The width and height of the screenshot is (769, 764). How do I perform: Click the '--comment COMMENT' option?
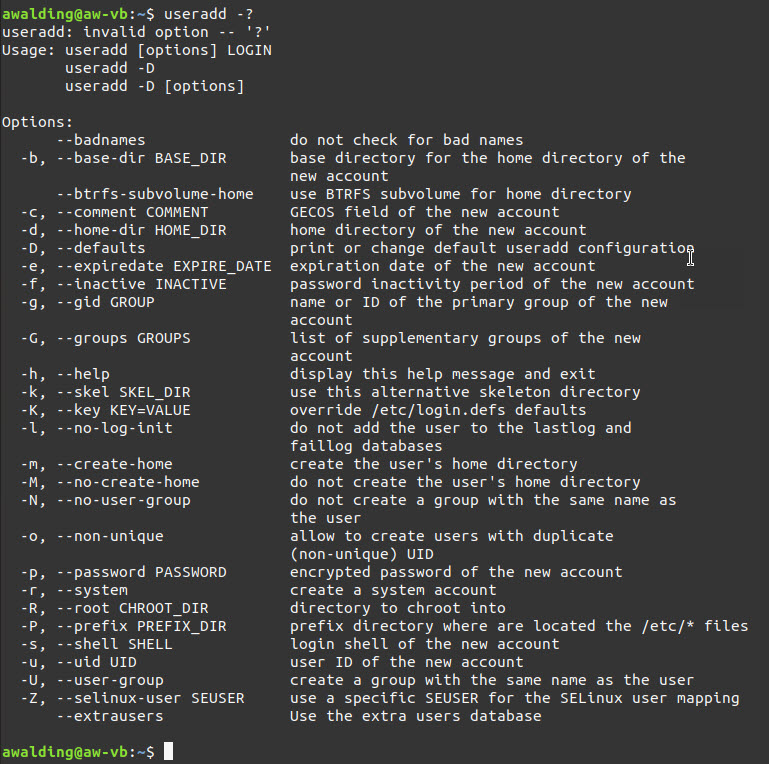point(124,212)
